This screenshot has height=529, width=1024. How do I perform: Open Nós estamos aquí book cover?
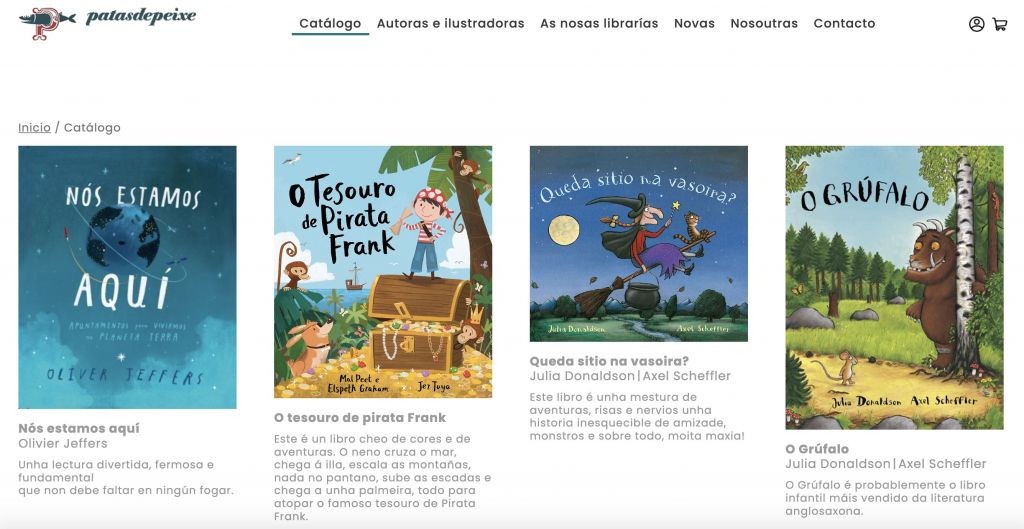pyautogui.click(x=127, y=277)
